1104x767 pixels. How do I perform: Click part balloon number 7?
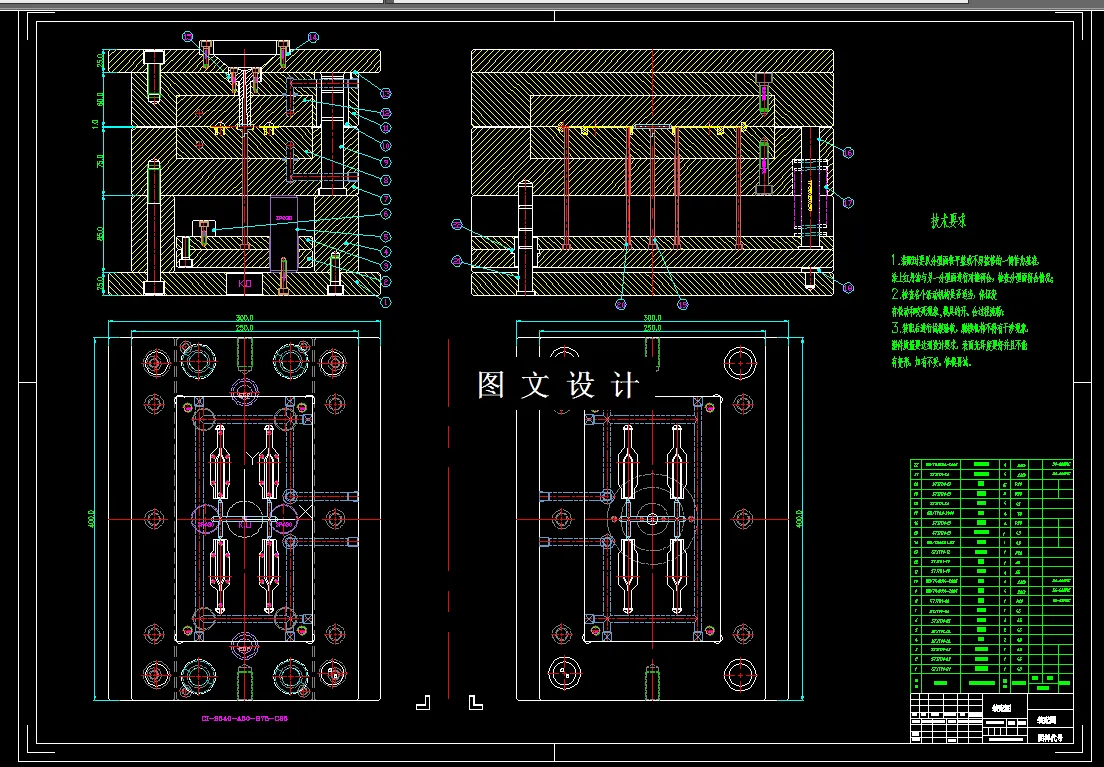click(x=385, y=200)
